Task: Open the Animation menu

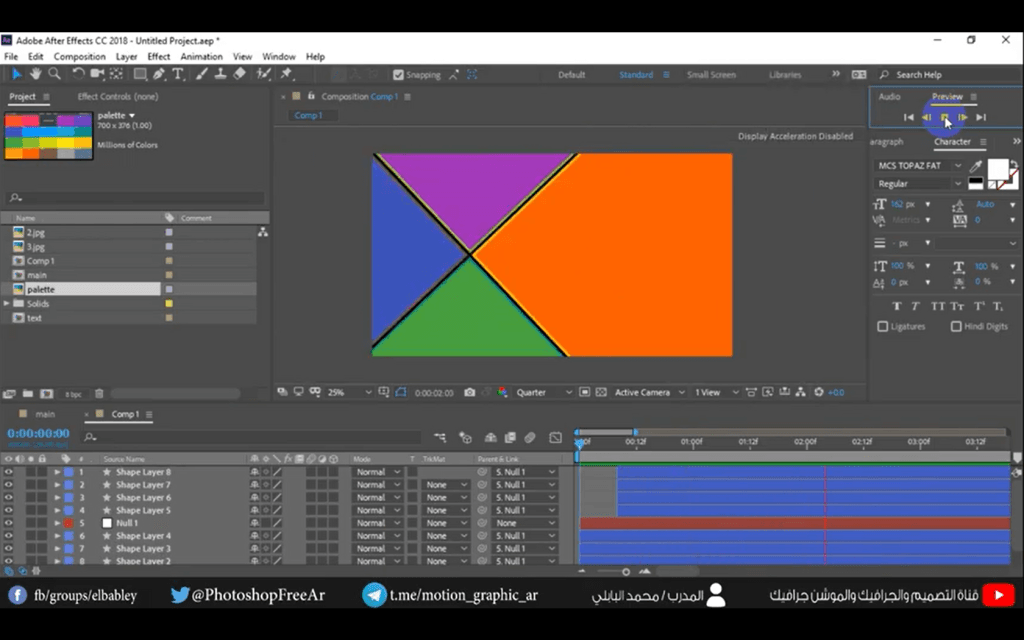Action: click(201, 57)
